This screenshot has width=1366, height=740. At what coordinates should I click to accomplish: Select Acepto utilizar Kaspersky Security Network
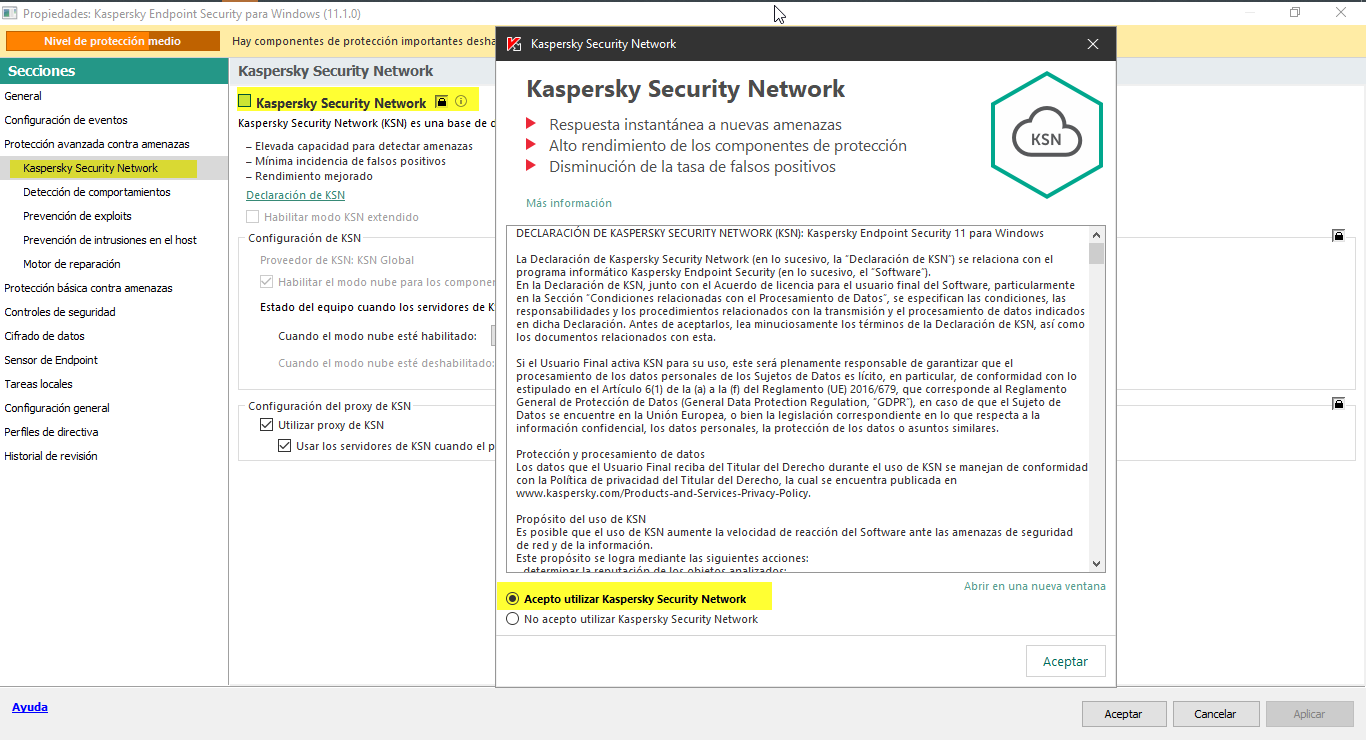coord(513,599)
